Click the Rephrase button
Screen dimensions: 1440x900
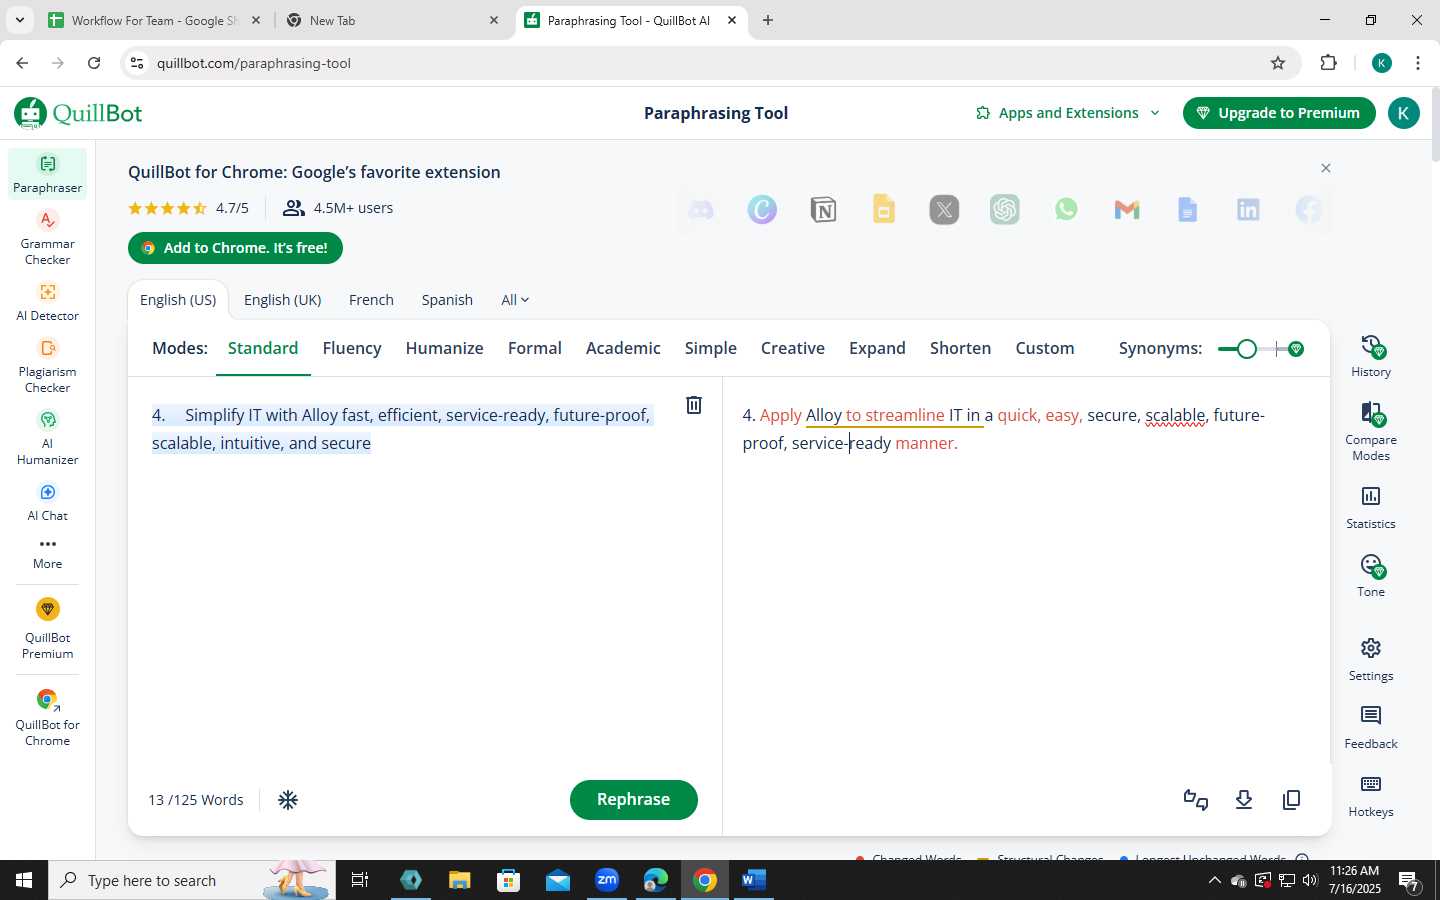pyautogui.click(x=633, y=800)
